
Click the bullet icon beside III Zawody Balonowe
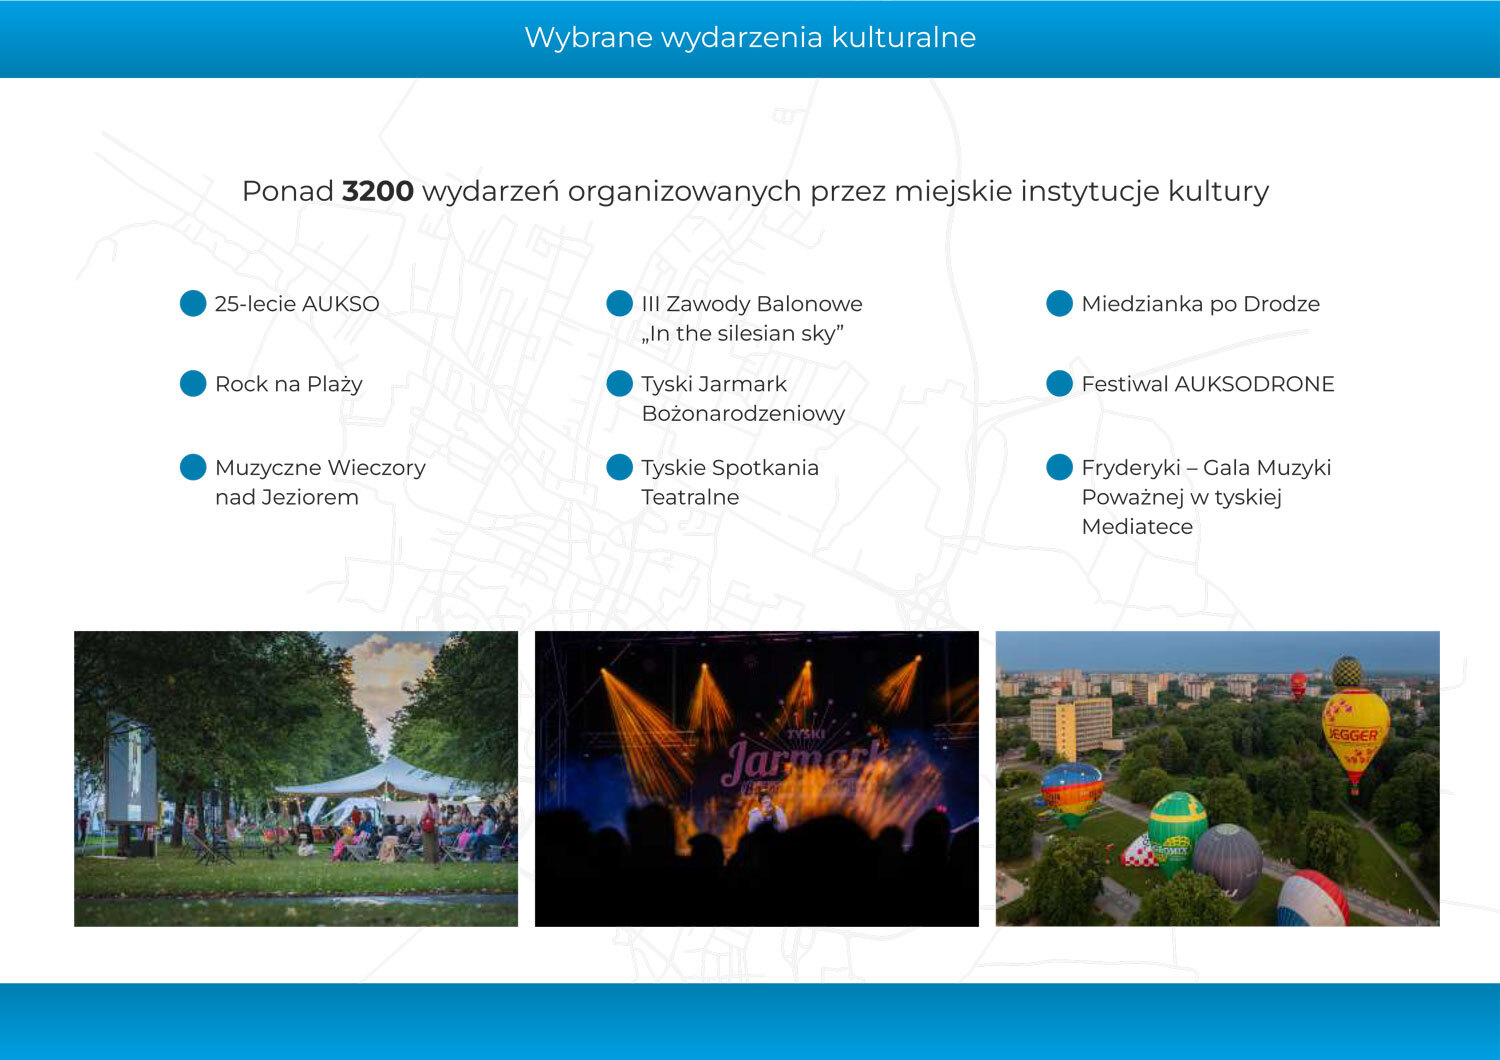point(619,303)
